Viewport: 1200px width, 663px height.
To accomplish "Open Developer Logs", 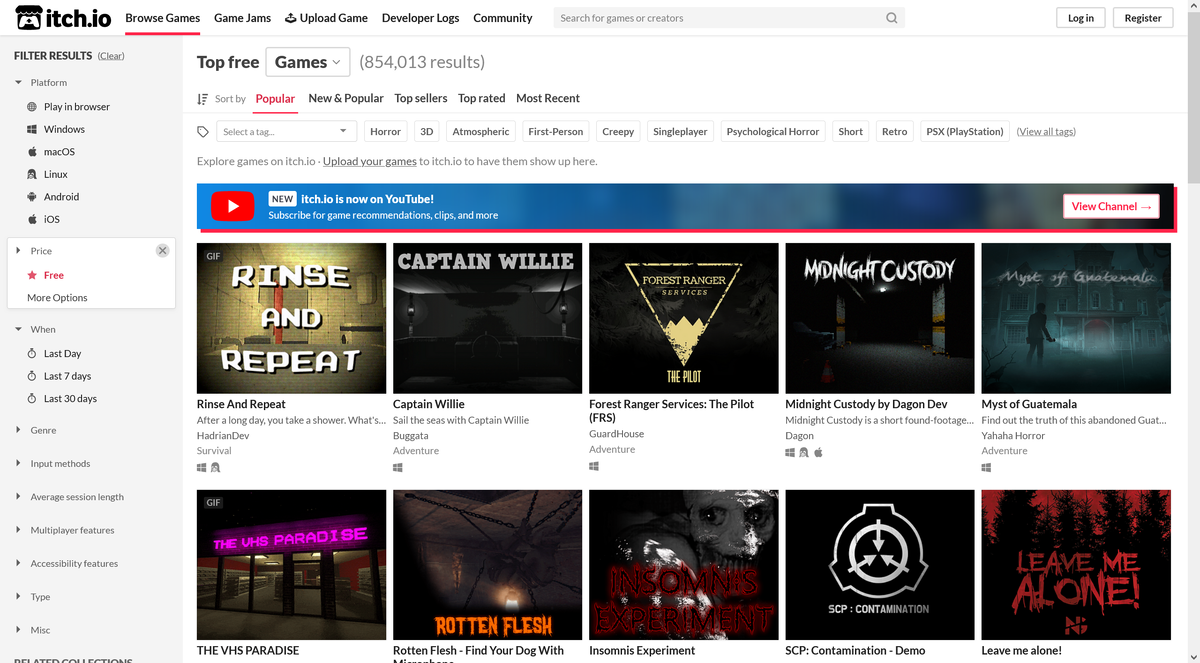I will 420,18.
